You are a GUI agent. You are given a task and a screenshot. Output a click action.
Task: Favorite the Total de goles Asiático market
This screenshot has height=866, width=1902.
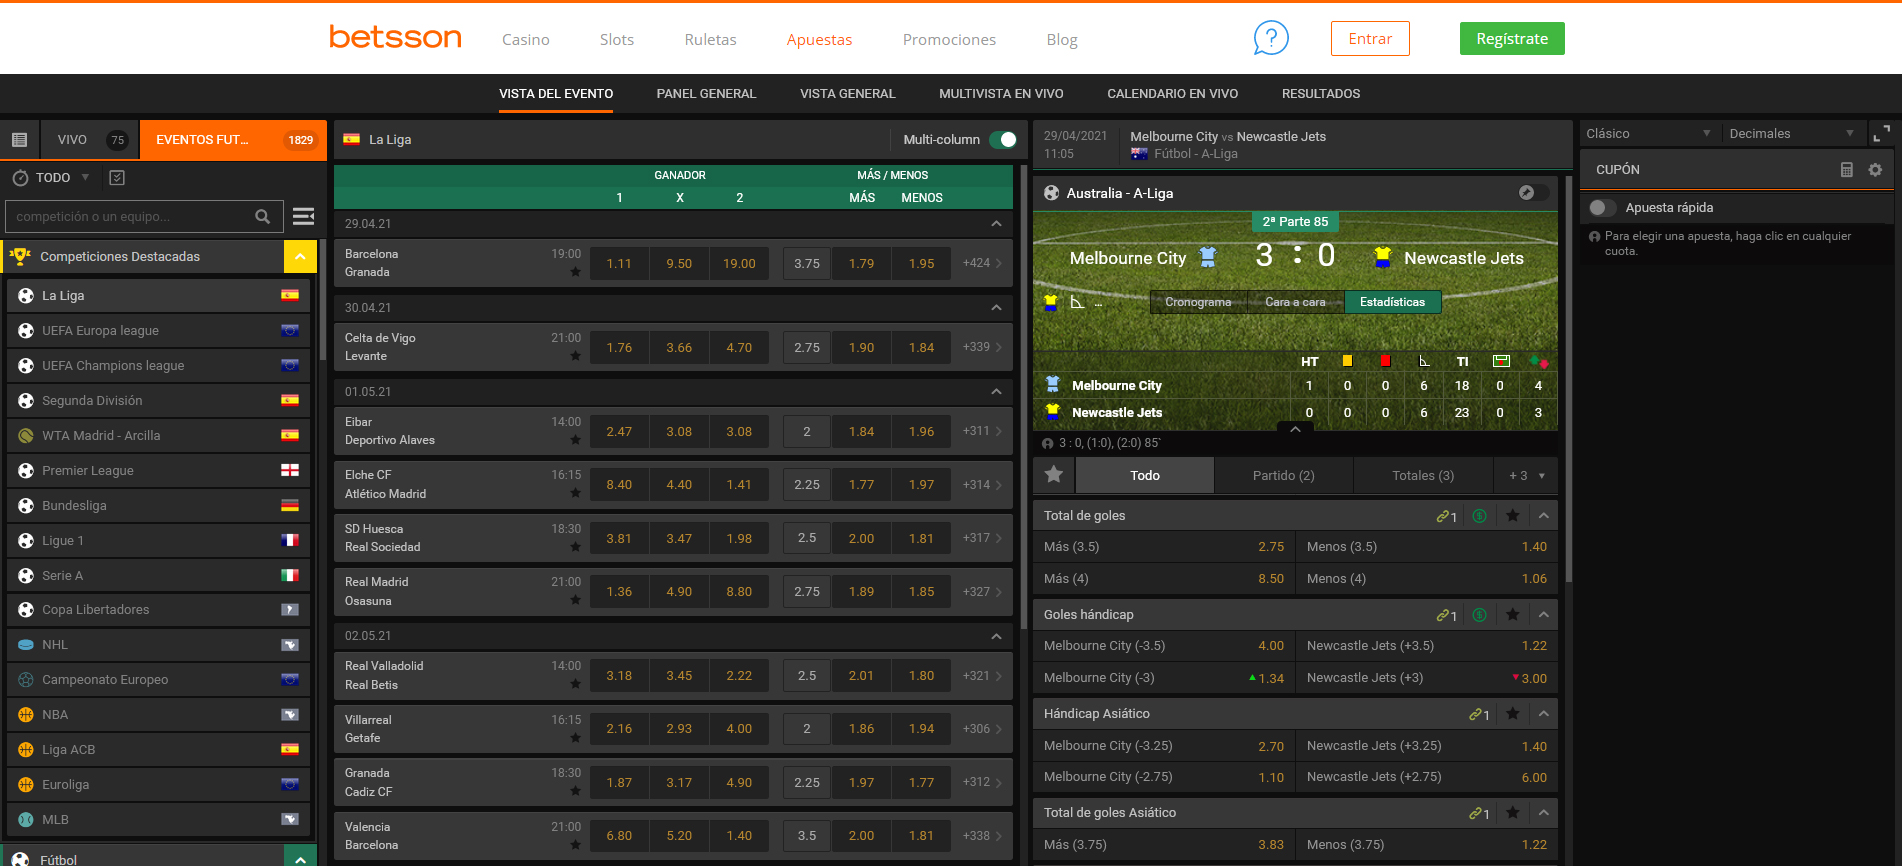point(1512,813)
